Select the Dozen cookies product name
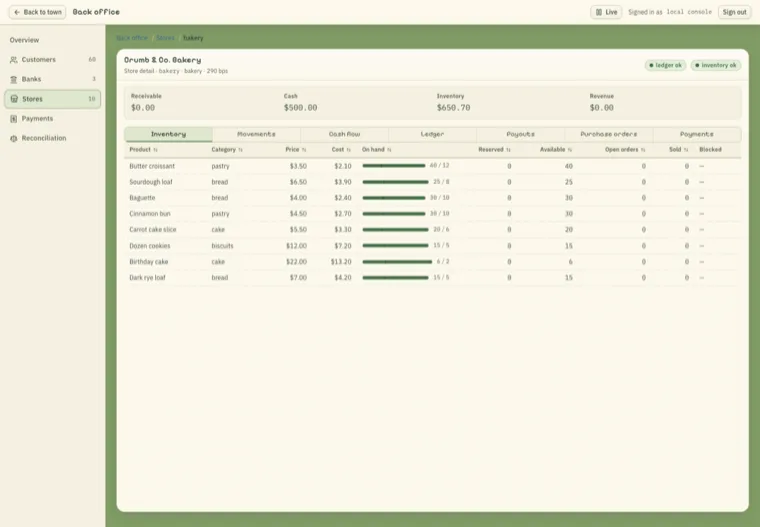This screenshot has height=527, width=760. pos(150,246)
